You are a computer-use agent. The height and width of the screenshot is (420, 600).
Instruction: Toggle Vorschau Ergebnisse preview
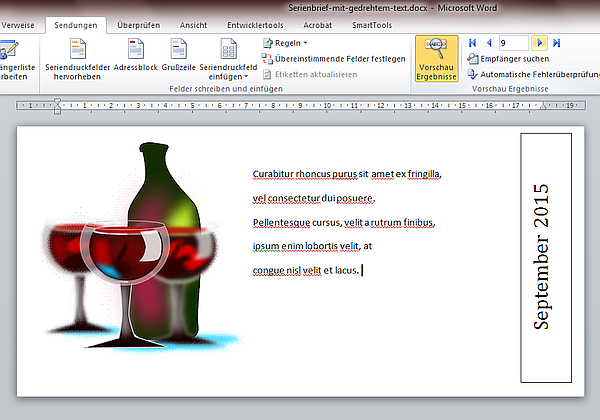(x=436, y=58)
